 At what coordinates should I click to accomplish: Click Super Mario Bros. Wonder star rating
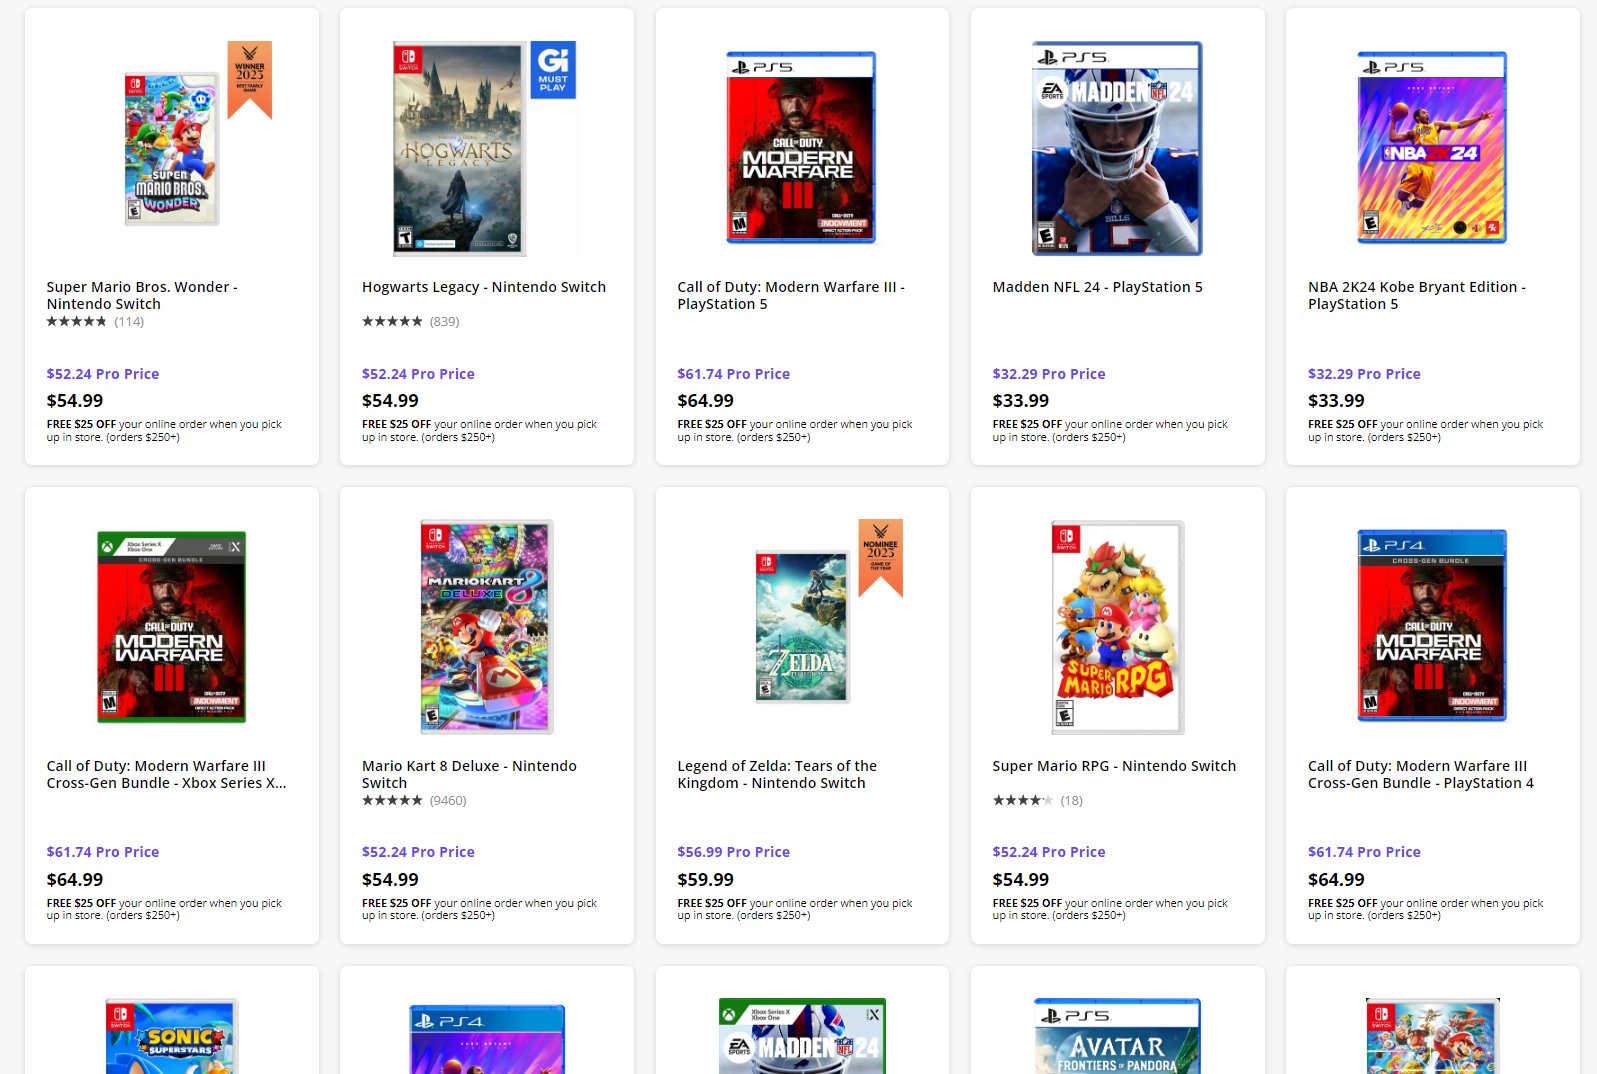(x=76, y=321)
